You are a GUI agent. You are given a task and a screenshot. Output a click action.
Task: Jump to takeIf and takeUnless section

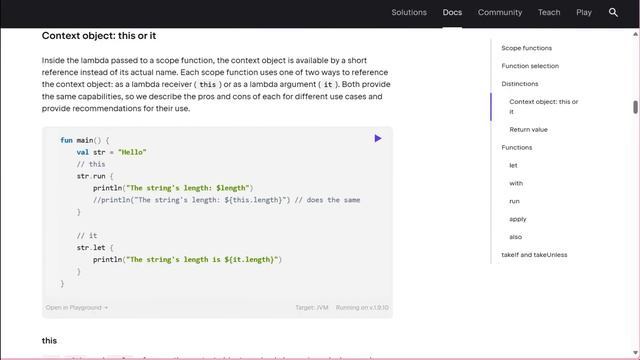[x=534, y=255]
